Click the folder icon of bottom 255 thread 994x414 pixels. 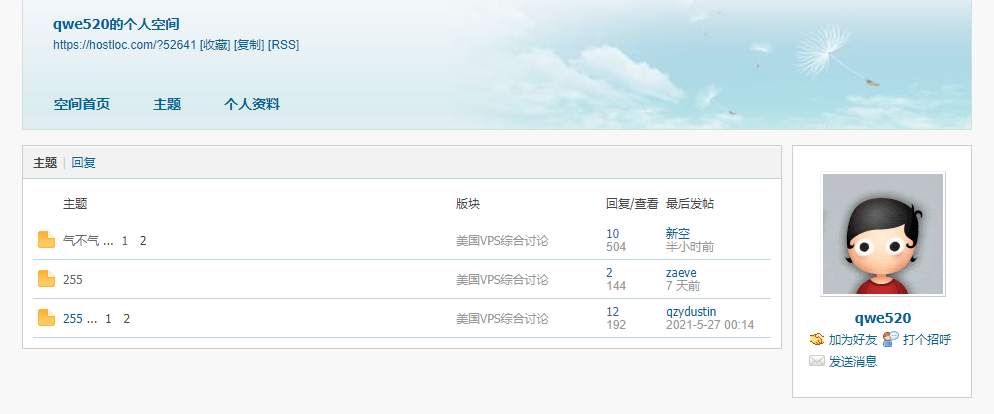[x=46, y=318]
